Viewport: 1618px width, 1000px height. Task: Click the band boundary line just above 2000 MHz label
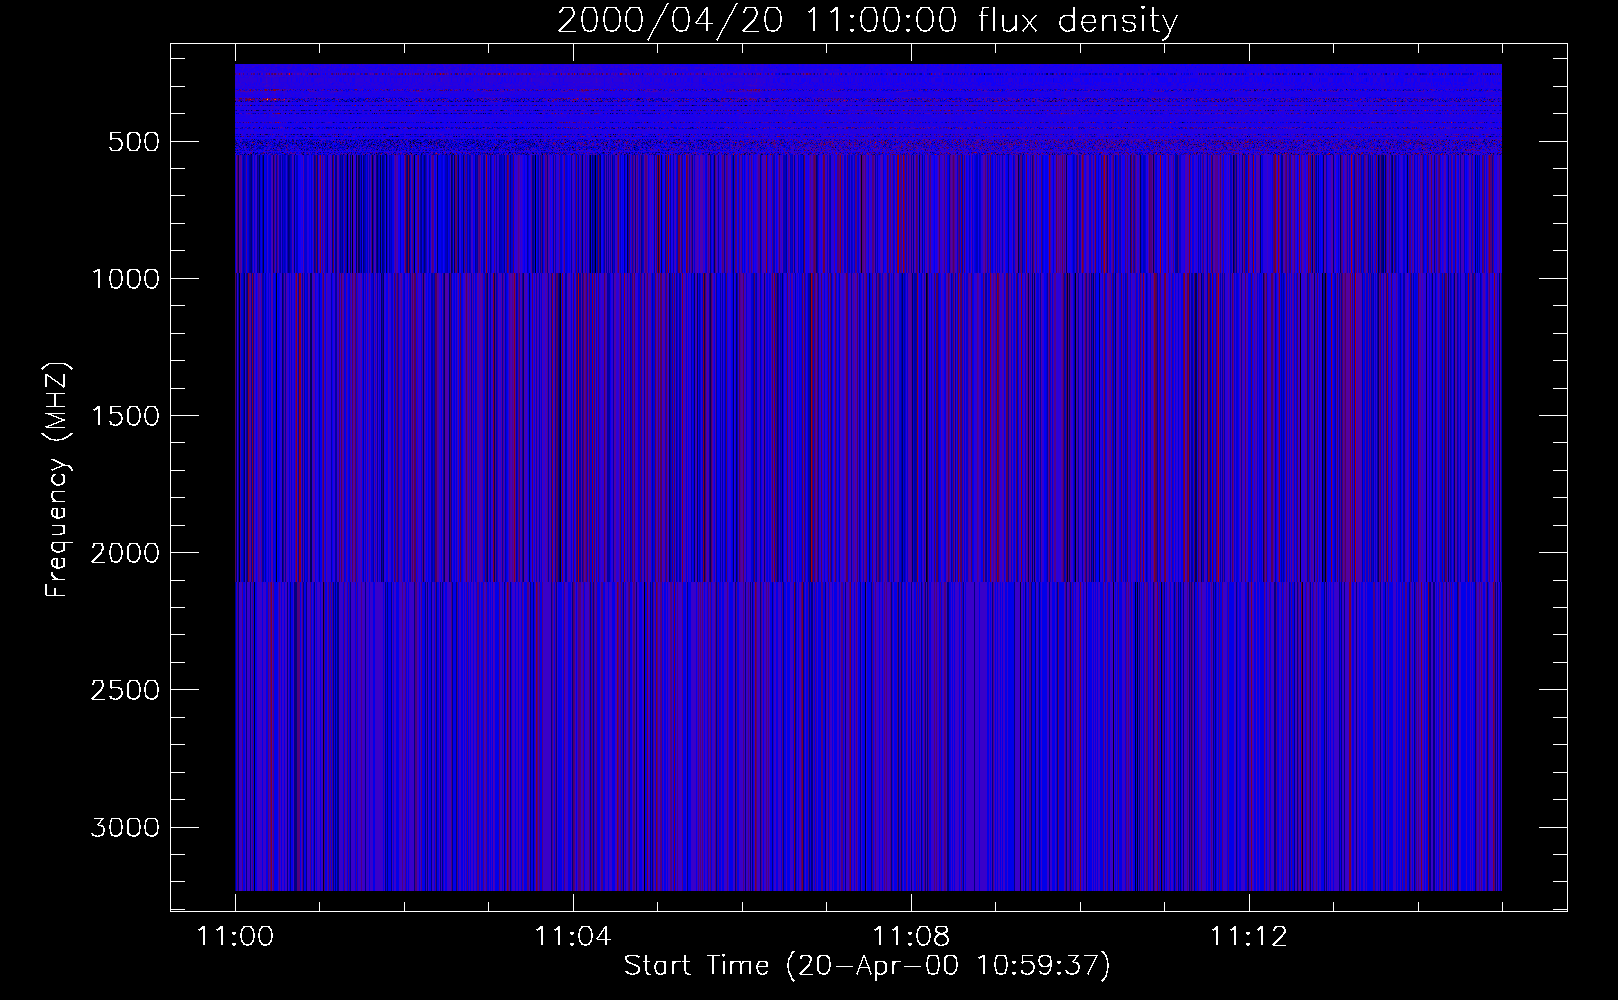pos(867,581)
